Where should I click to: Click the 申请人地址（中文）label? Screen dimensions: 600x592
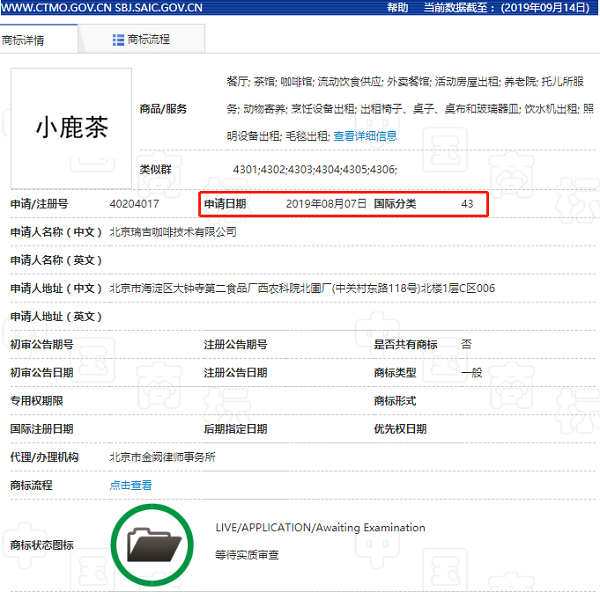point(56,288)
